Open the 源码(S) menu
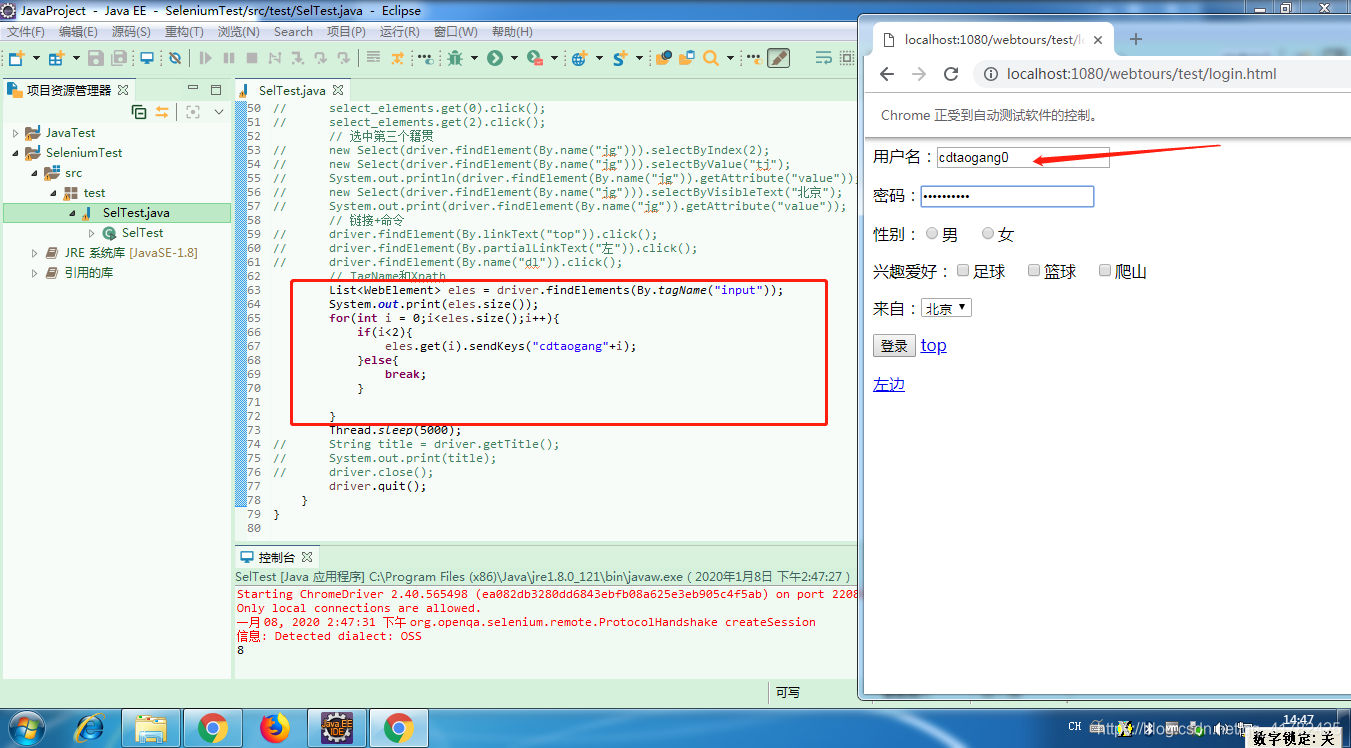Image resolution: width=1351 pixels, height=748 pixels. point(131,32)
